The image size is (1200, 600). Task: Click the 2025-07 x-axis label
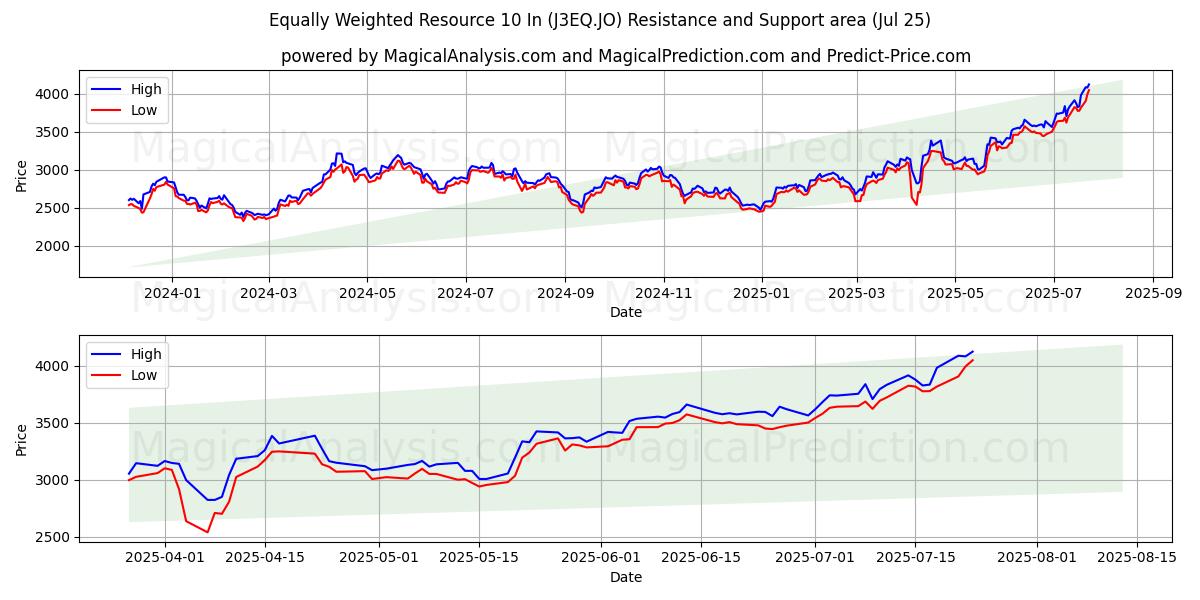pyautogui.click(x=1054, y=294)
